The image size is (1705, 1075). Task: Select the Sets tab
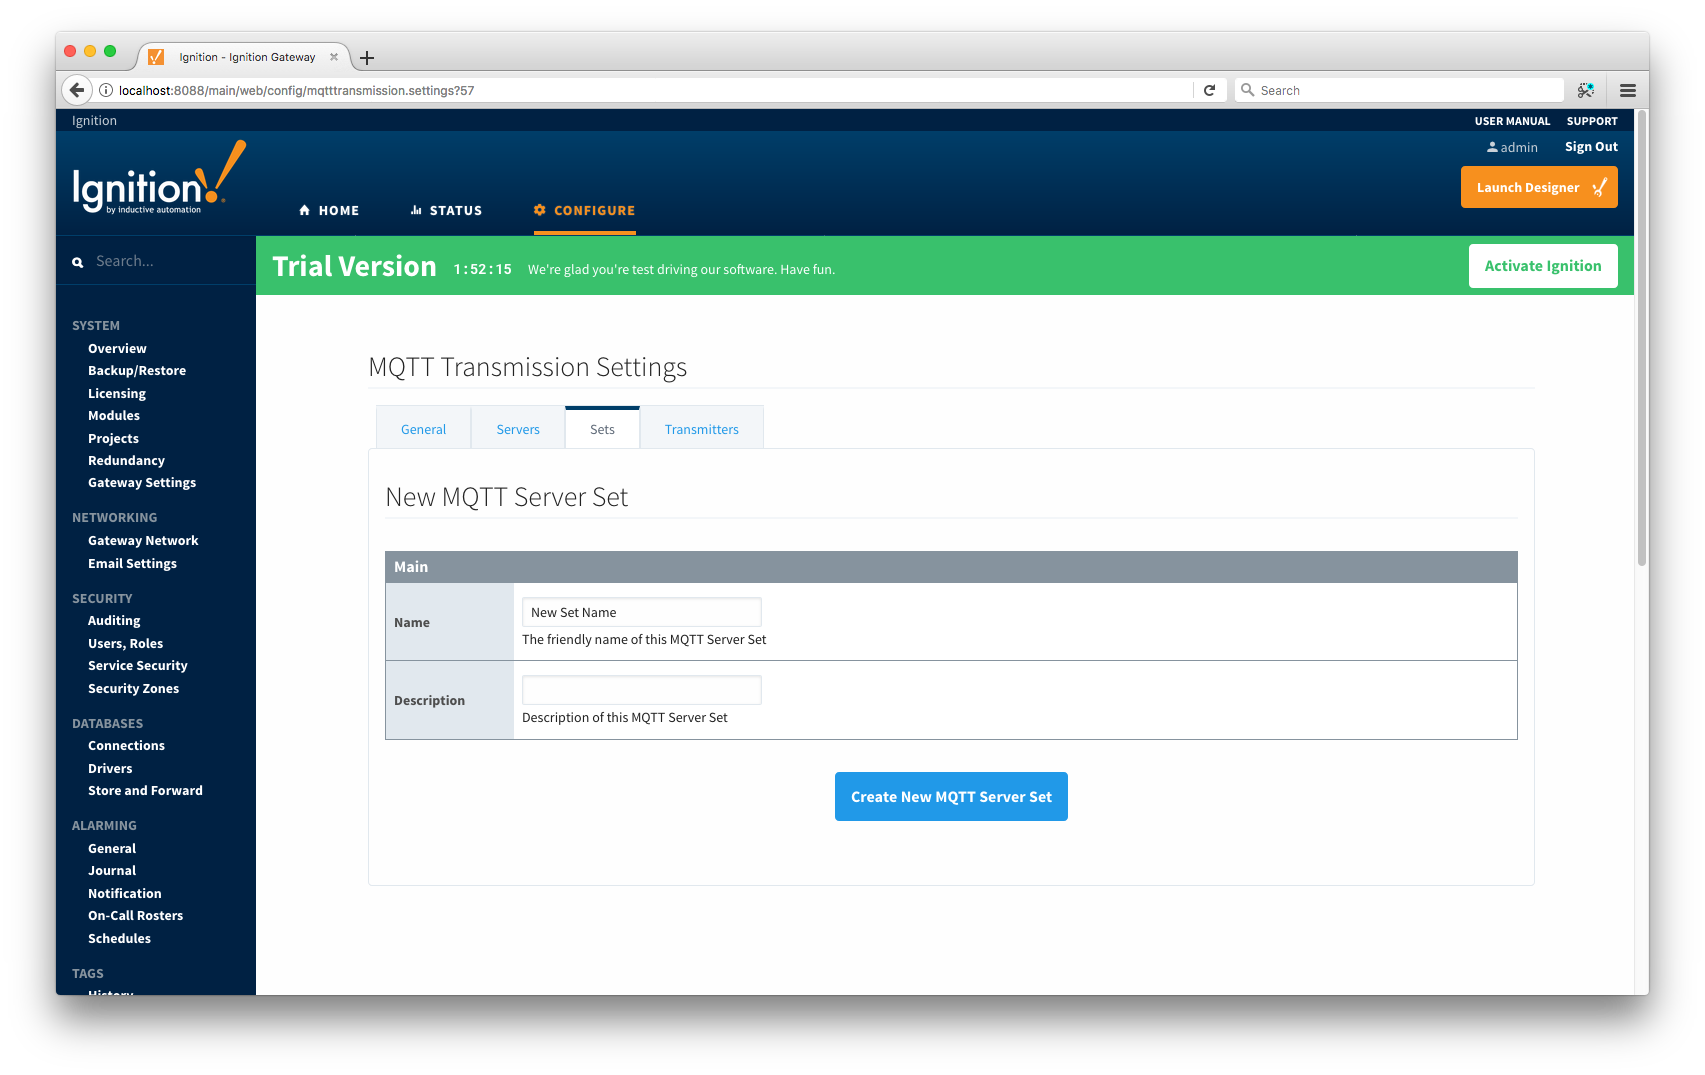(602, 429)
